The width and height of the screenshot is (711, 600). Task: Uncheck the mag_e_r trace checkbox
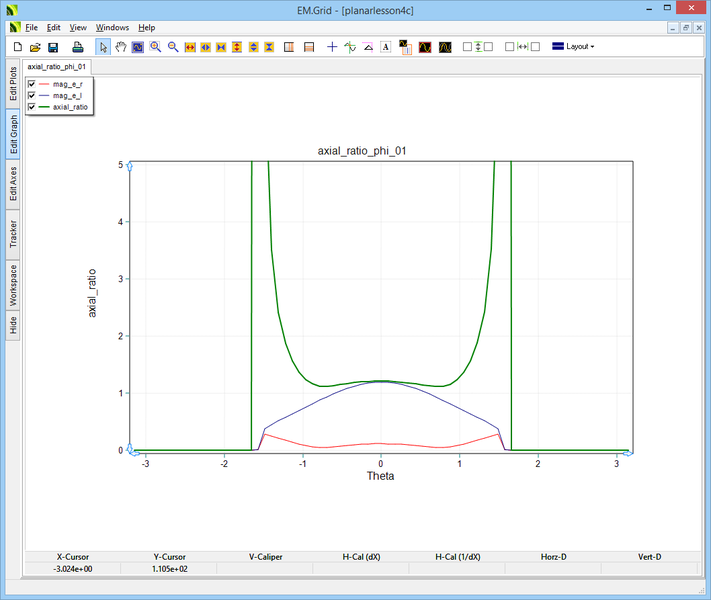tap(32, 84)
